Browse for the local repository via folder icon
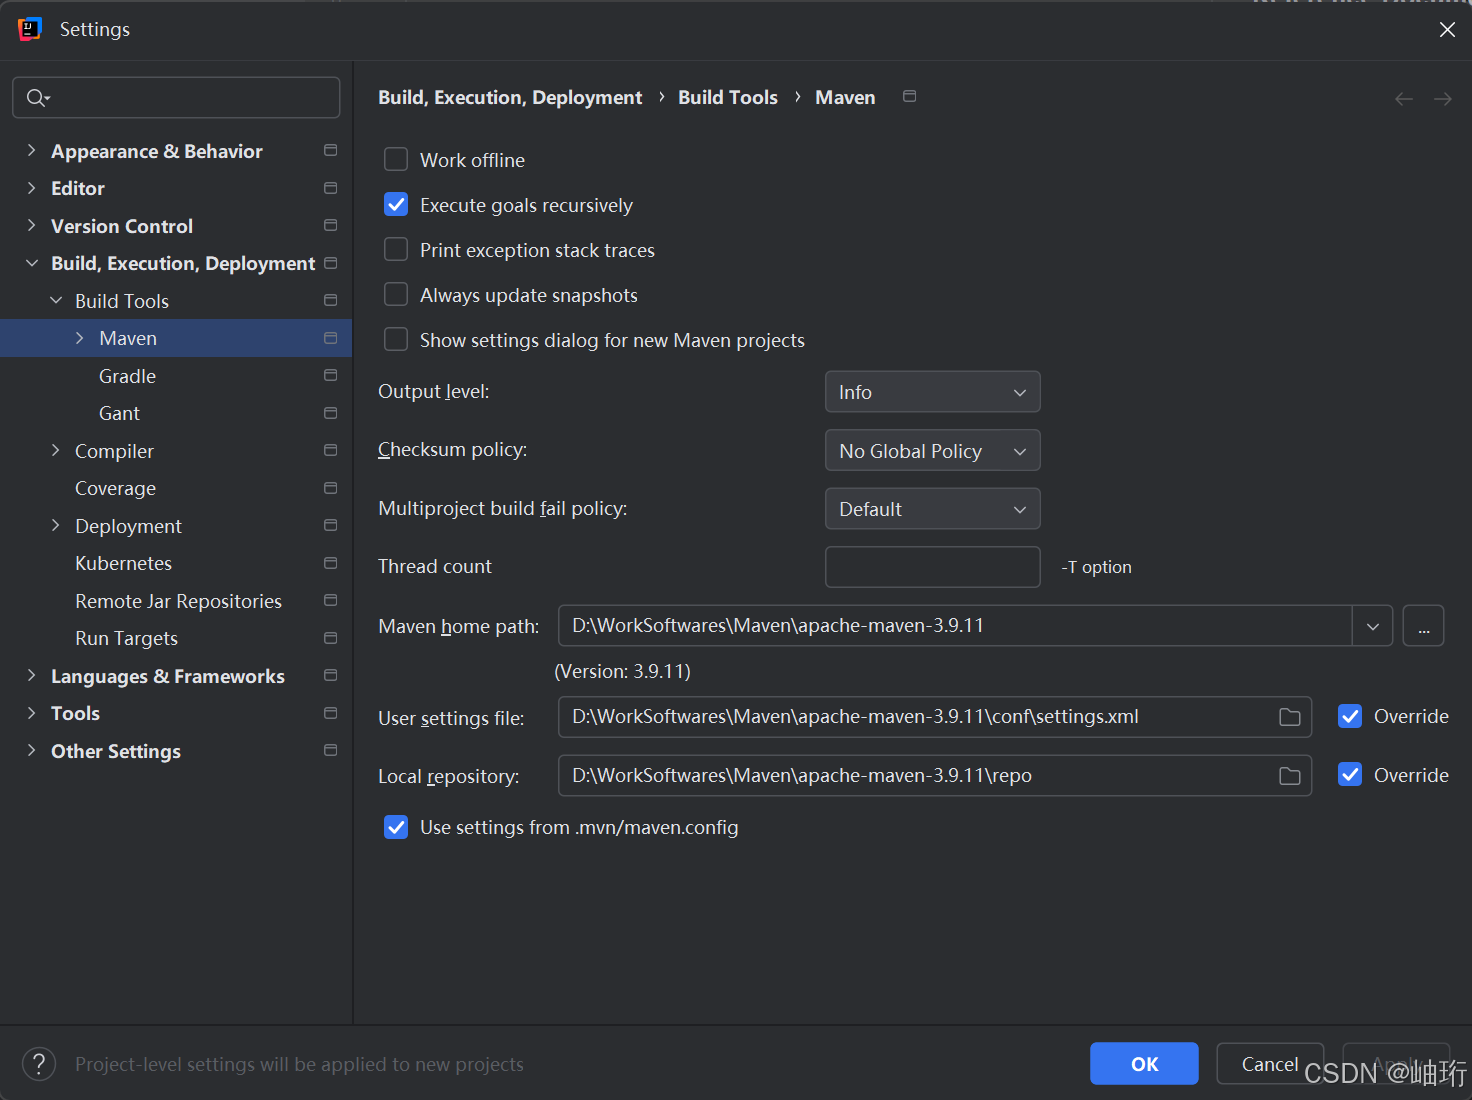Screen dimensions: 1472x1100 point(1290,776)
